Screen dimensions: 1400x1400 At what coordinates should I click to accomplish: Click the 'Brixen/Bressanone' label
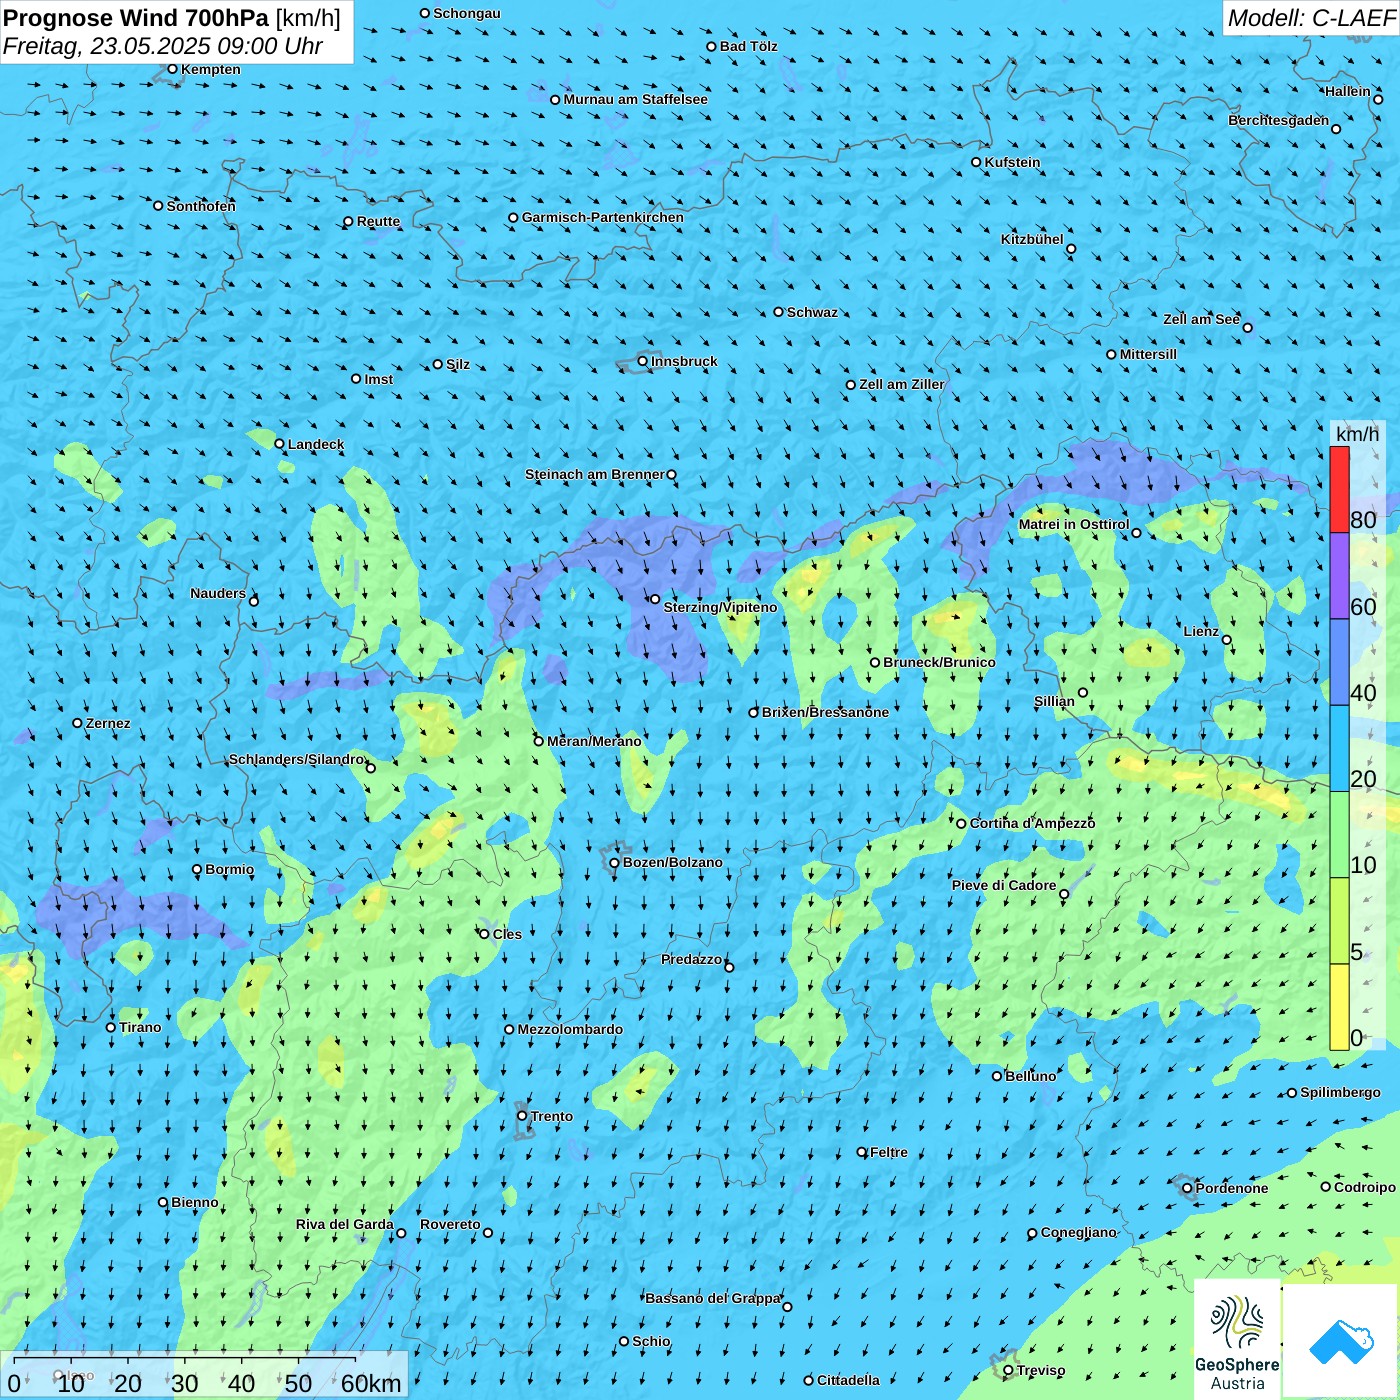tap(825, 712)
